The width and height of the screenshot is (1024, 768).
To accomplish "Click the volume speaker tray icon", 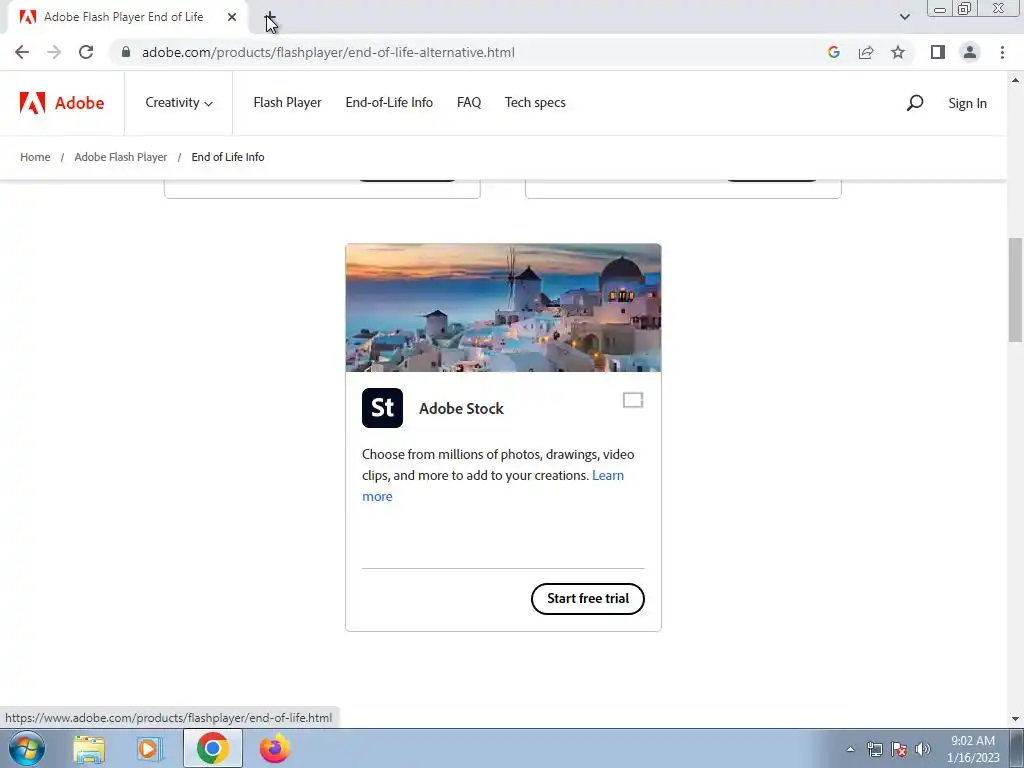I will [923, 749].
